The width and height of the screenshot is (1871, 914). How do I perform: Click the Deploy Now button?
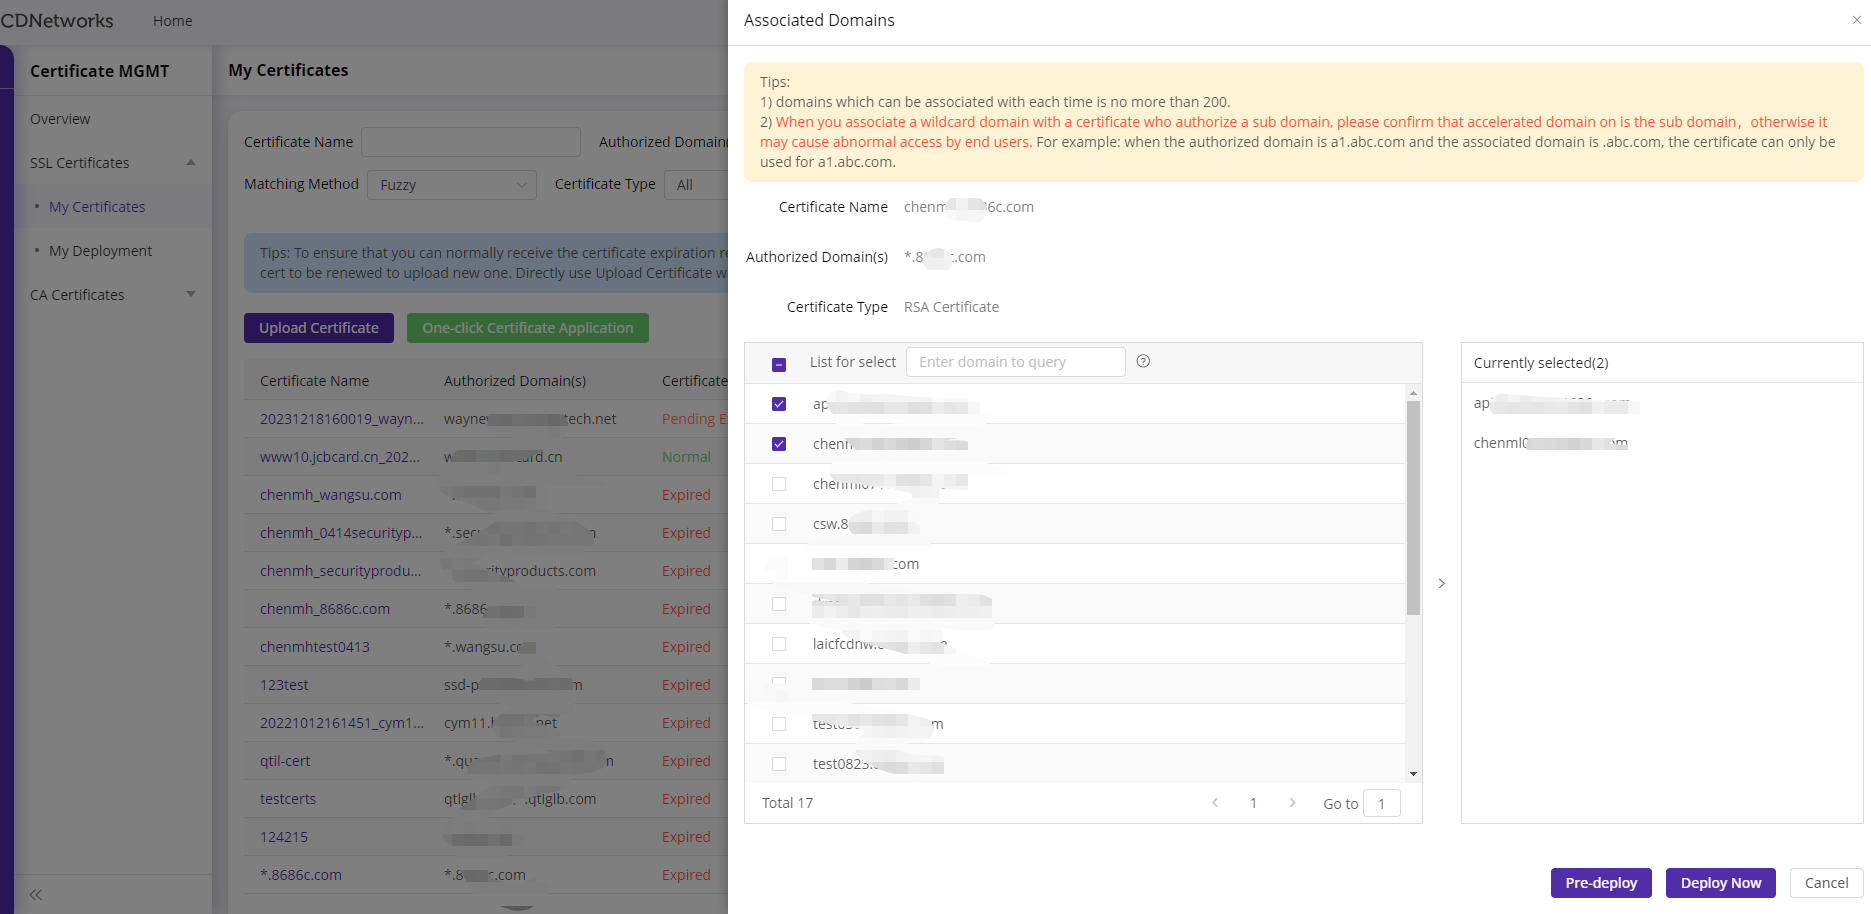(1721, 883)
